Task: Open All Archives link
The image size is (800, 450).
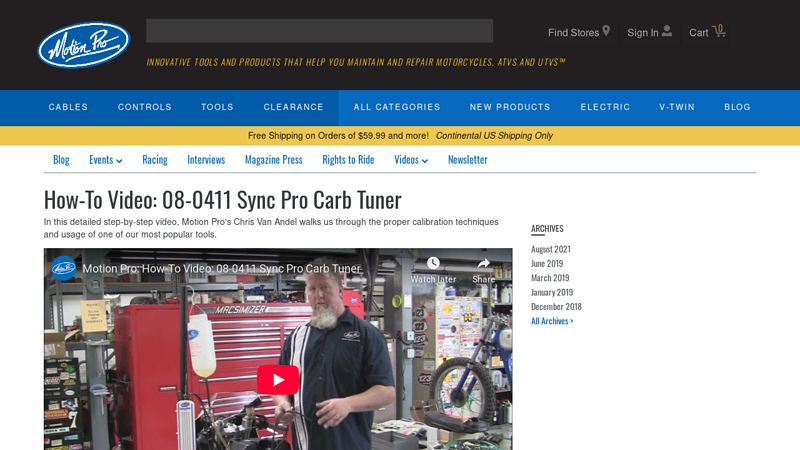Action: point(552,321)
